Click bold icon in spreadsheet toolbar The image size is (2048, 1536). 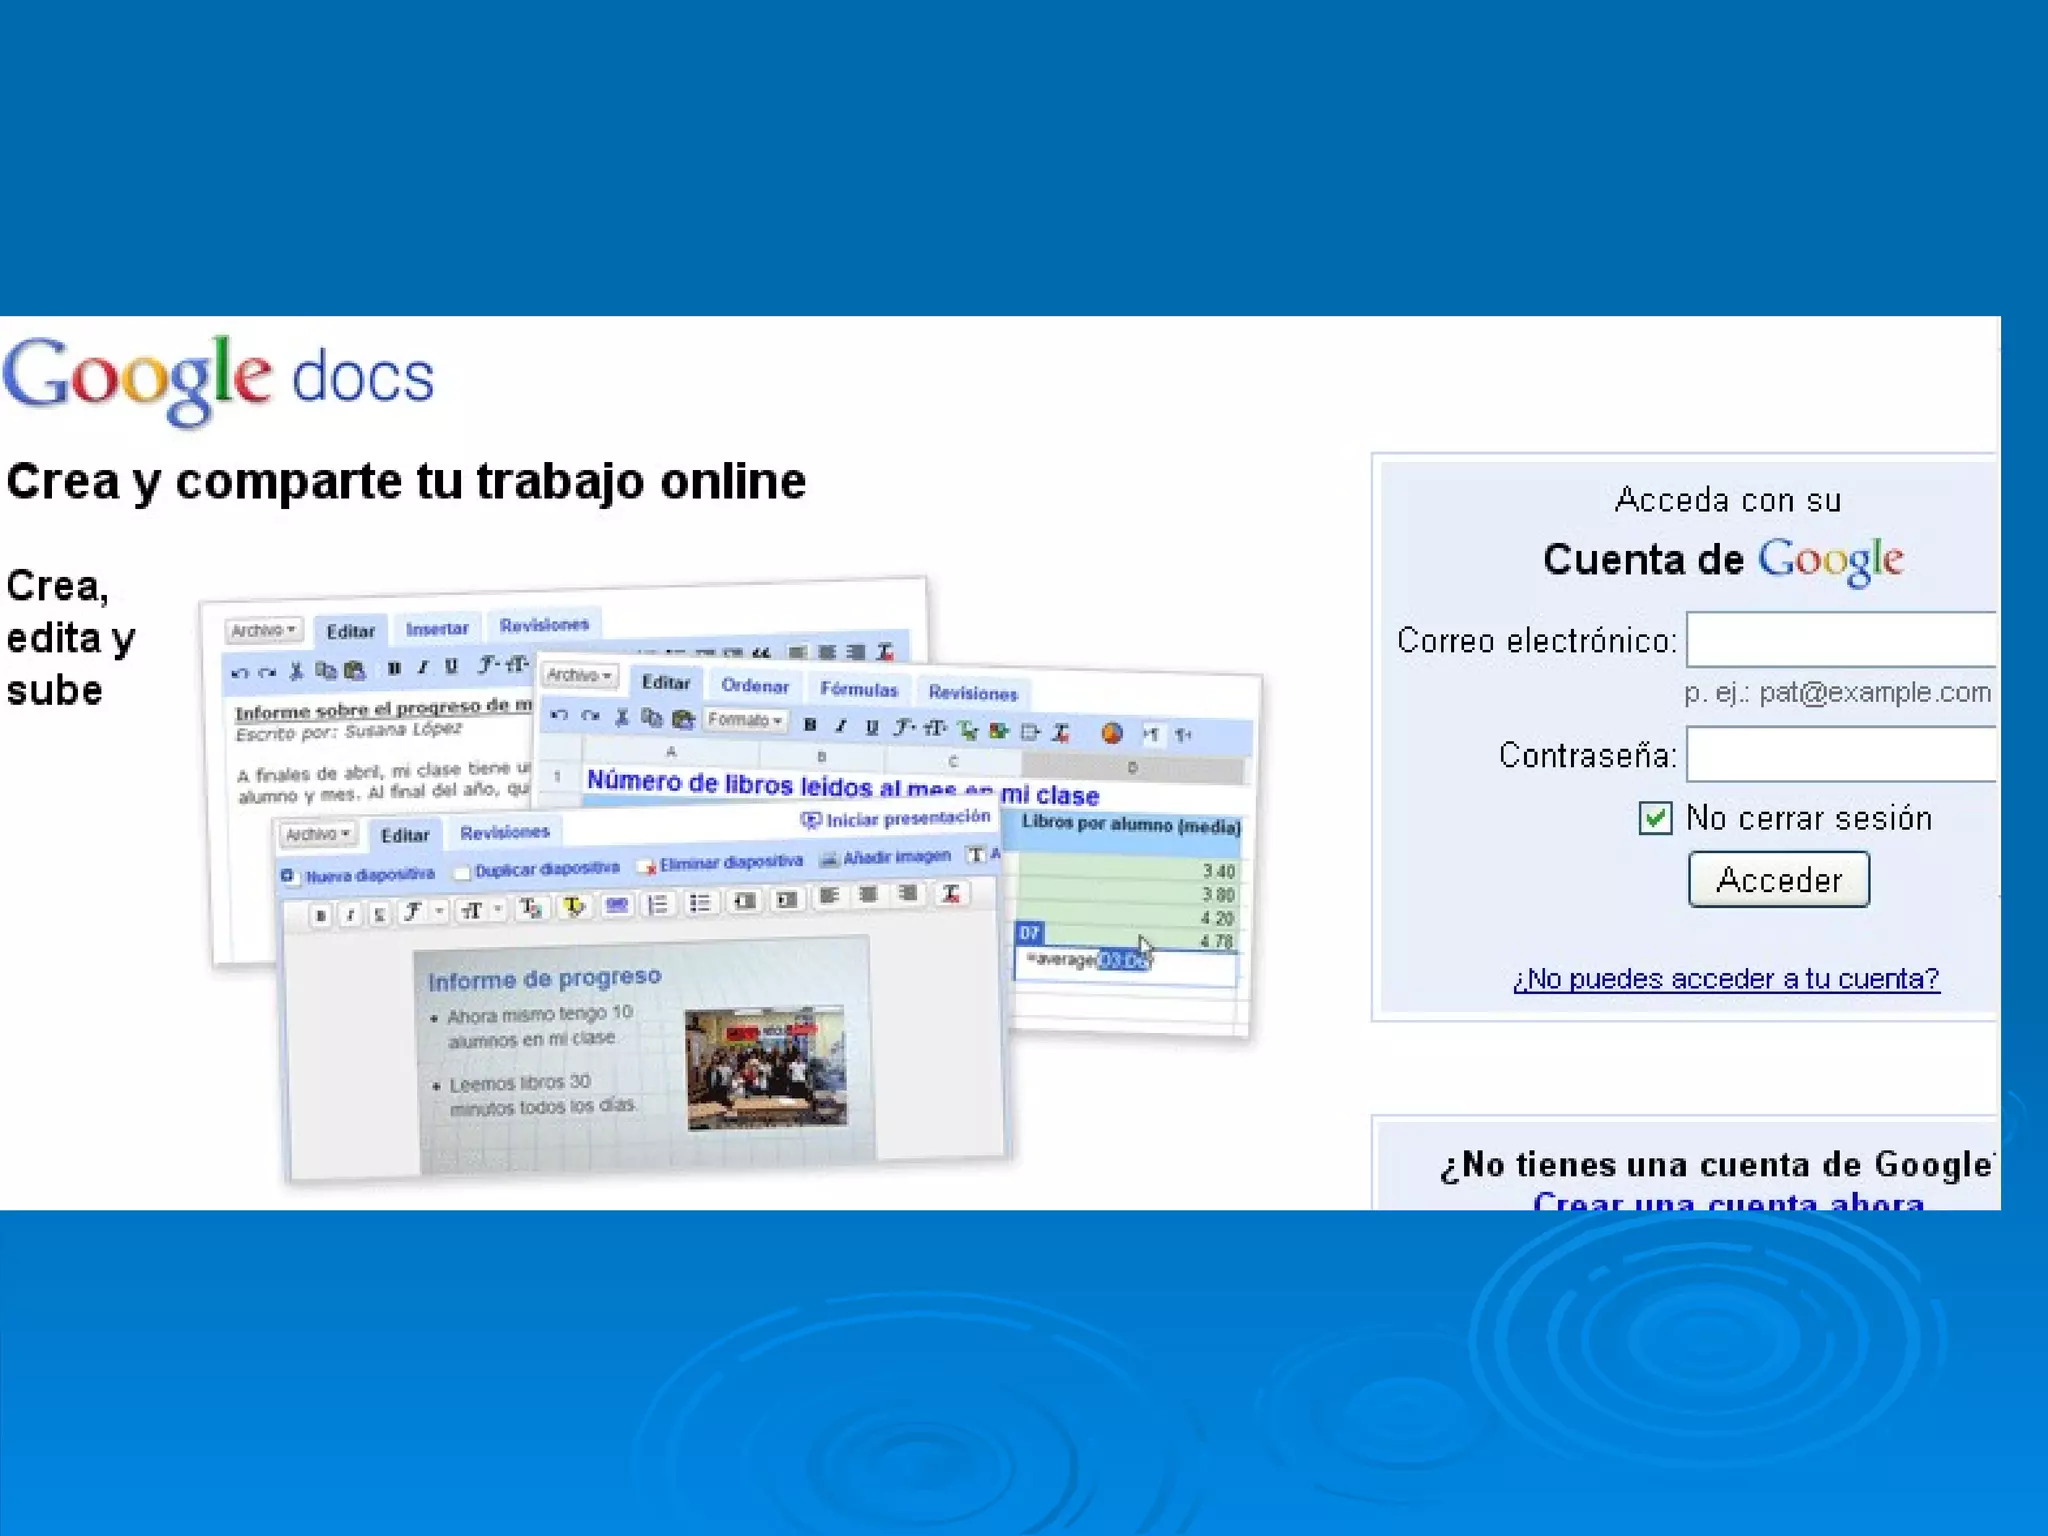[x=810, y=725]
